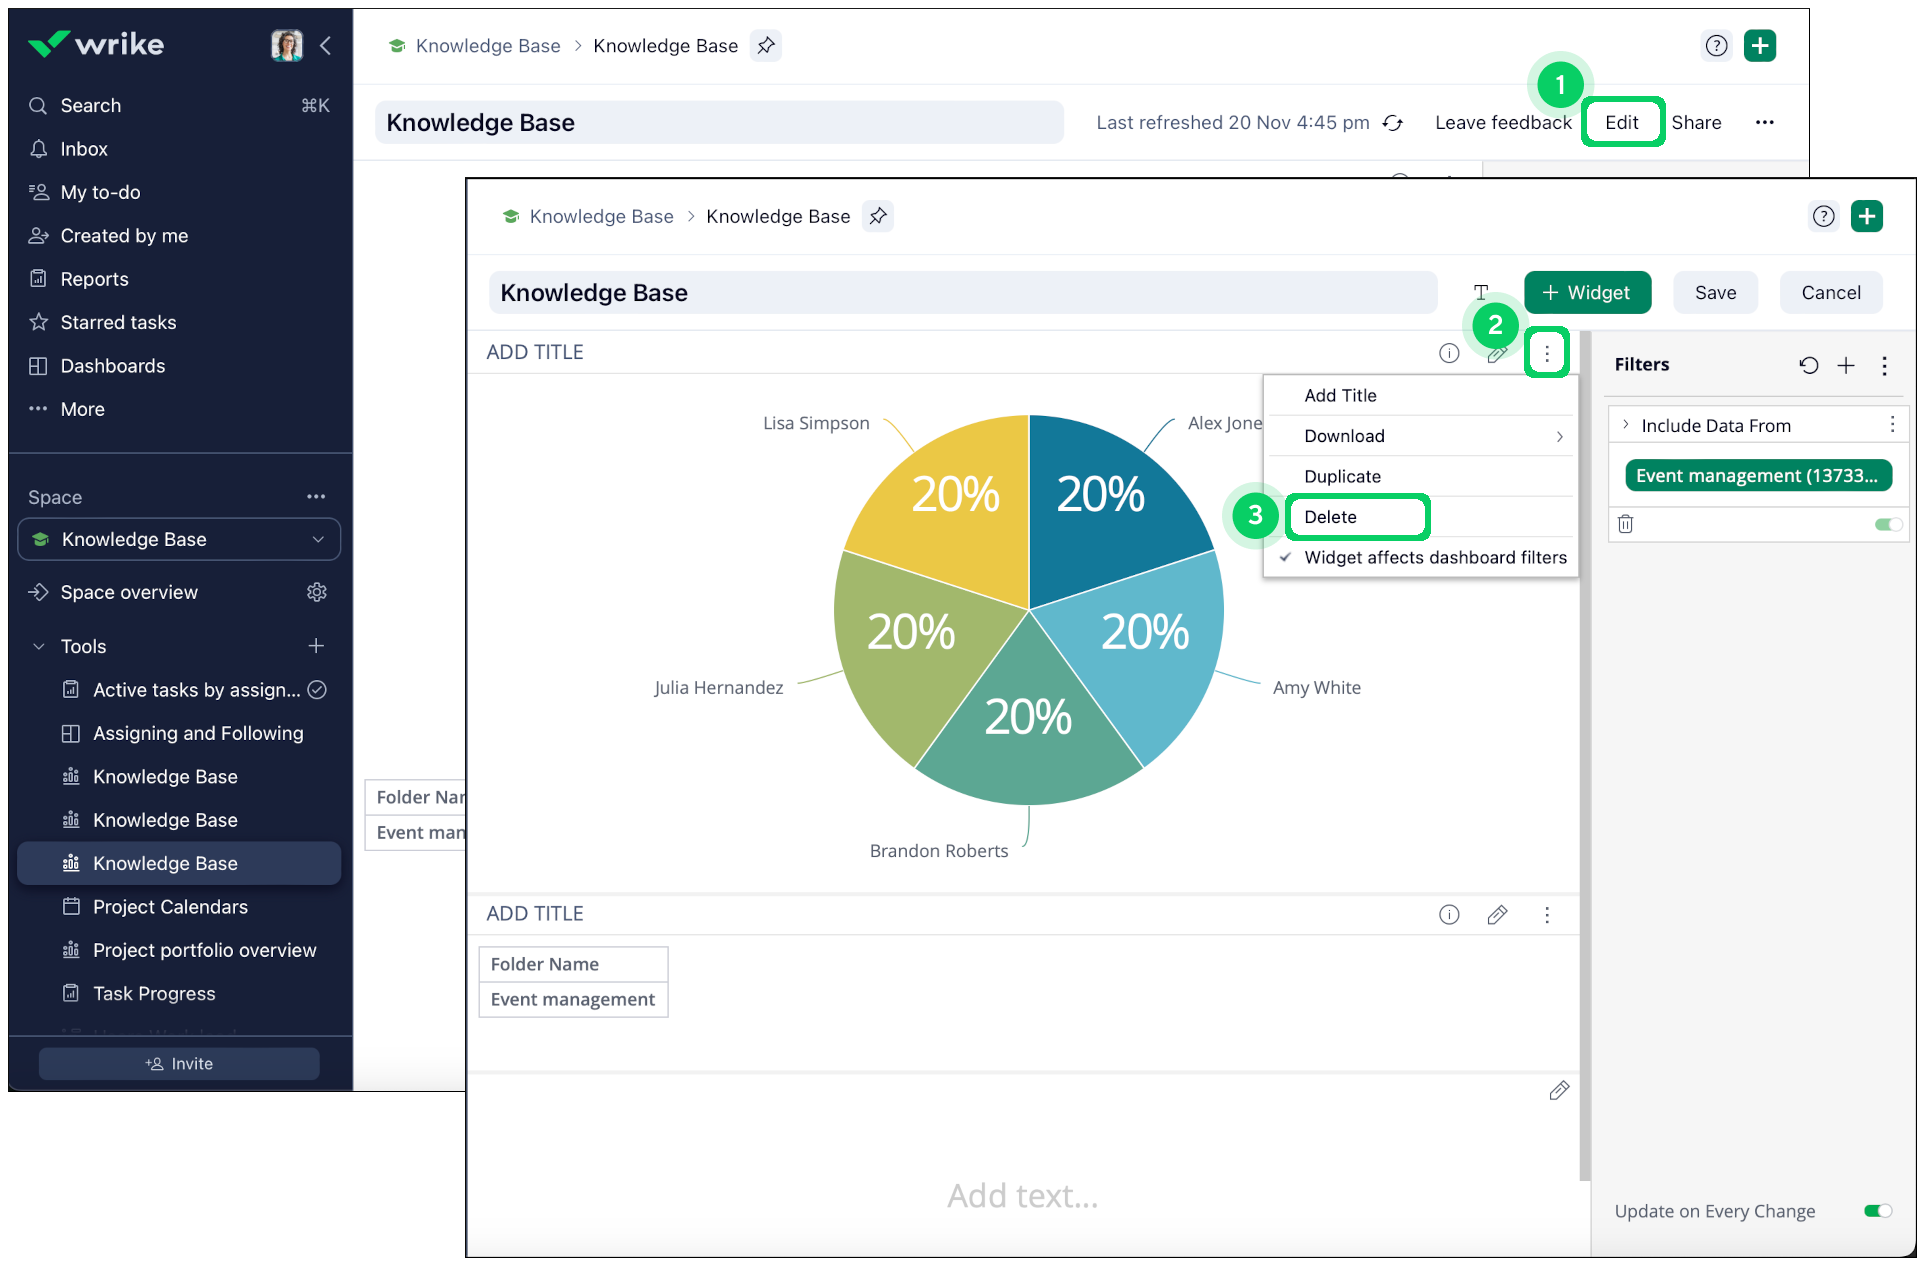Image resolution: width=1926 pixels, height=1266 pixels.
Task: Click the pin icon beside the breadcrumb
Action: [x=877, y=216]
